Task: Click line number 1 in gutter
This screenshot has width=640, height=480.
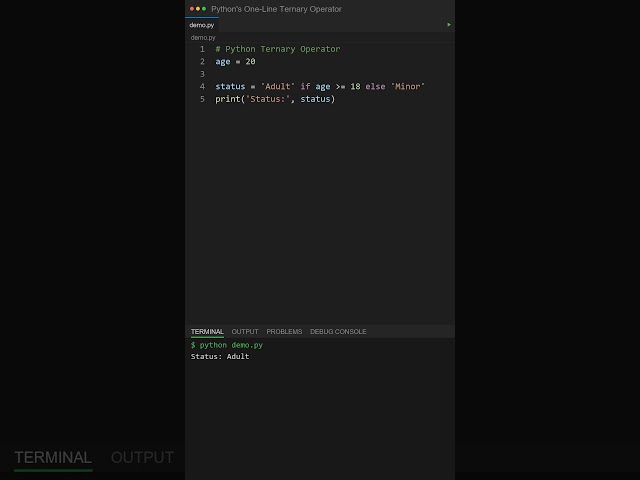Action: 202,49
